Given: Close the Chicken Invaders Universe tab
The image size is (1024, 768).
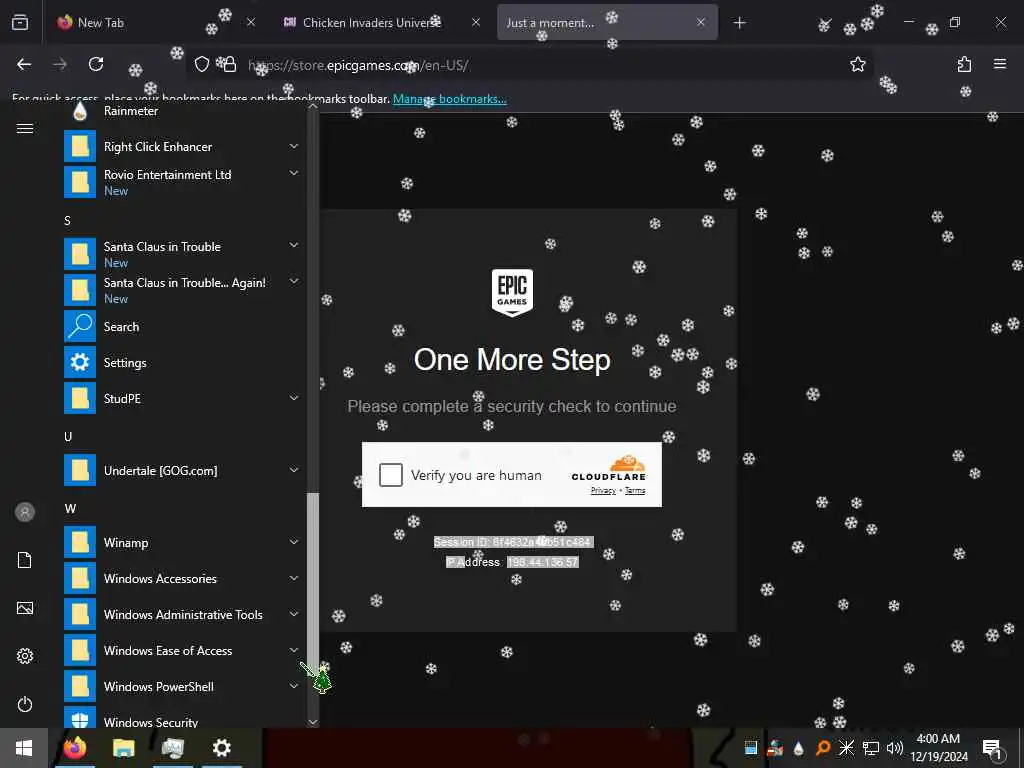Looking at the screenshot, I should pos(476,22).
